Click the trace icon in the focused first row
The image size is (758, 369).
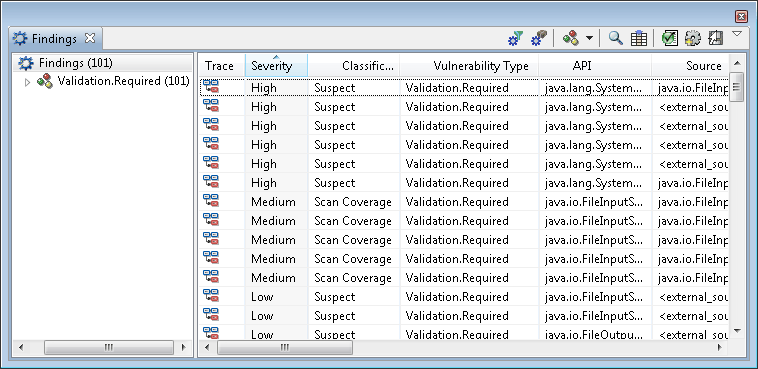(x=211, y=87)
